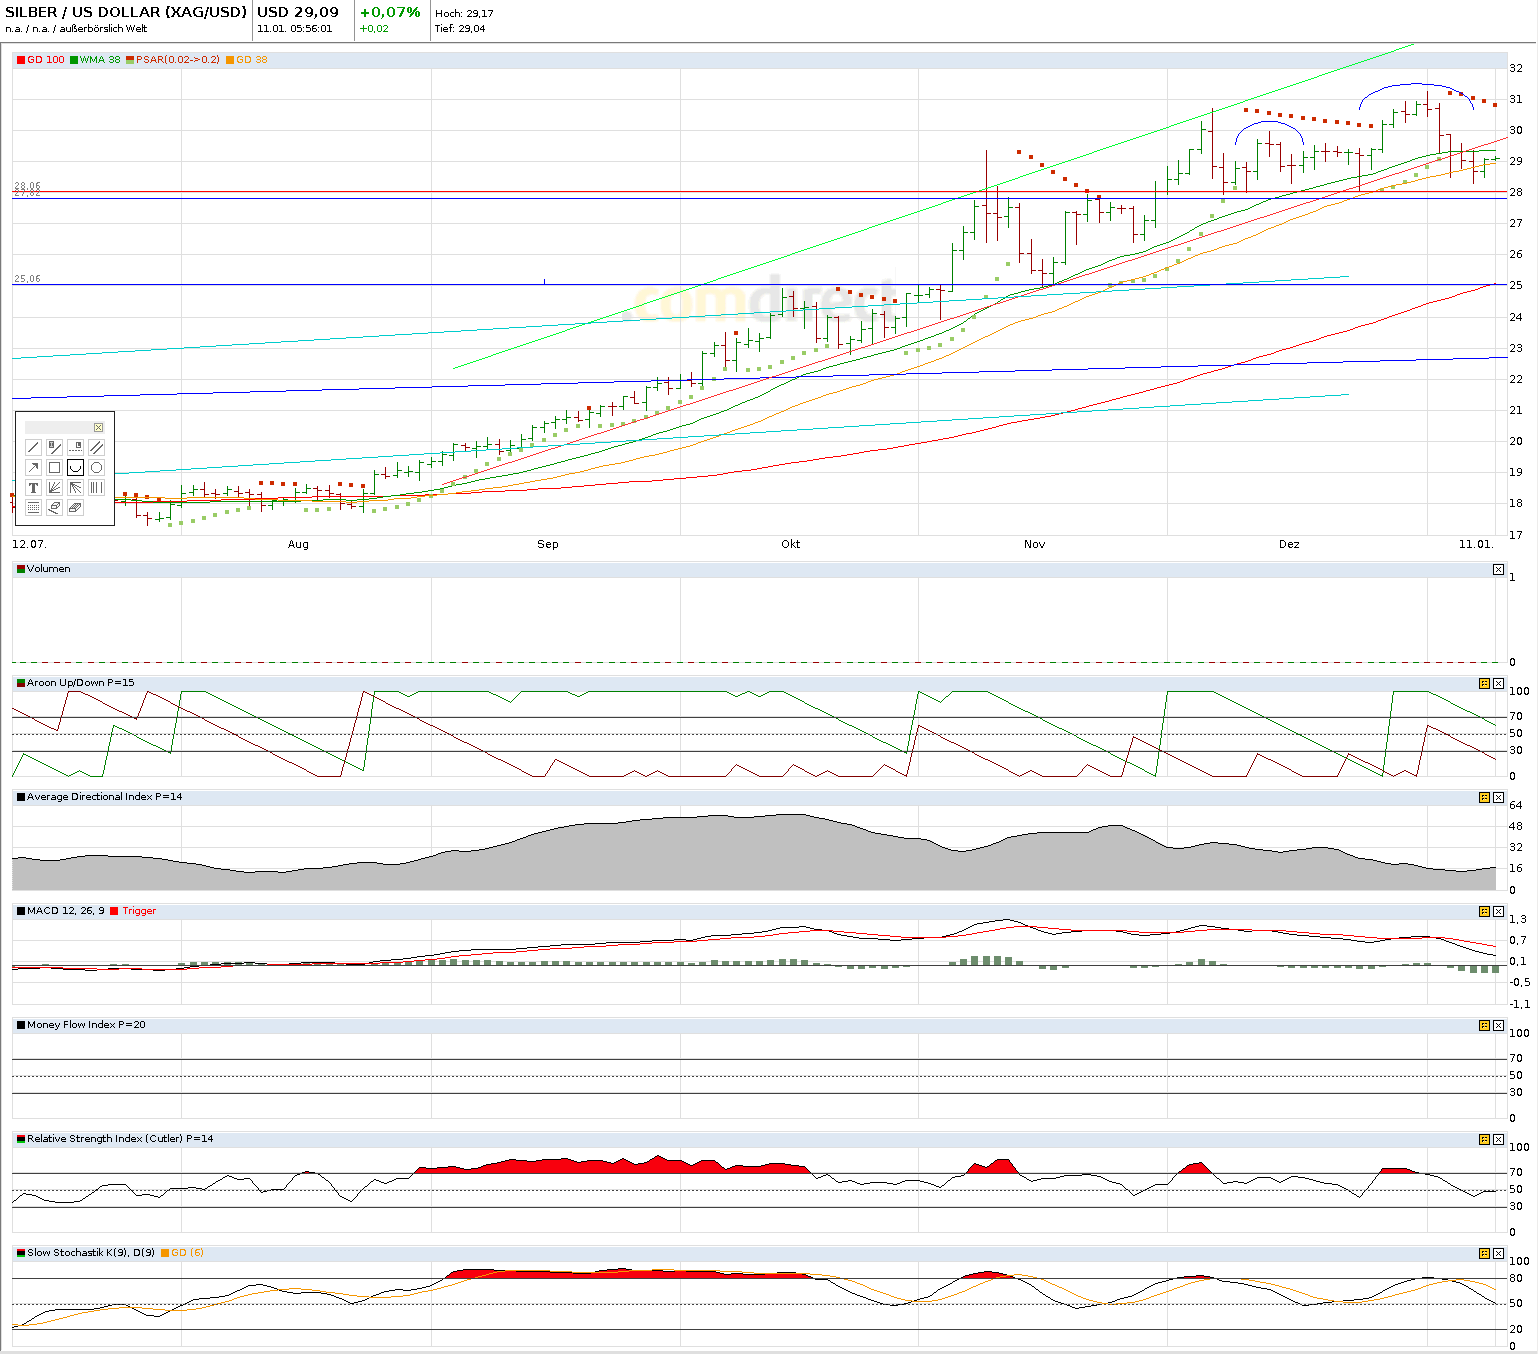Click the Hoch: 29,17 value
This screenshot has height=1354, width=1538.
[x=464, y=13]
